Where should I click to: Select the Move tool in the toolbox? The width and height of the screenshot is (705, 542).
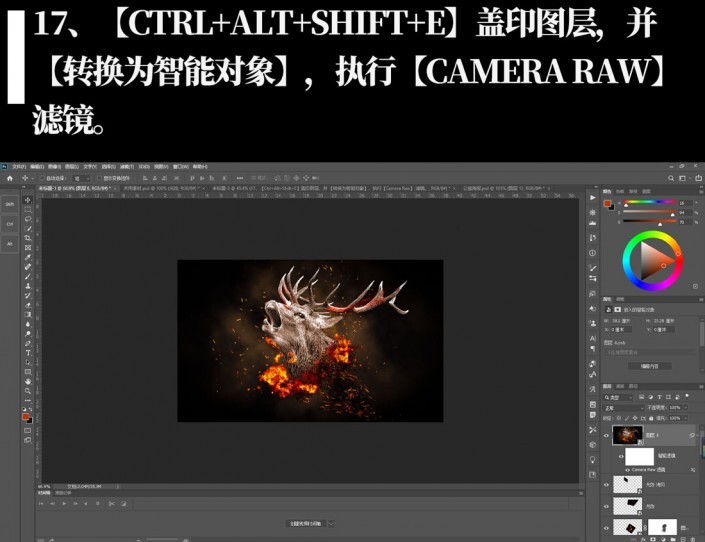[x=28, y=200]
